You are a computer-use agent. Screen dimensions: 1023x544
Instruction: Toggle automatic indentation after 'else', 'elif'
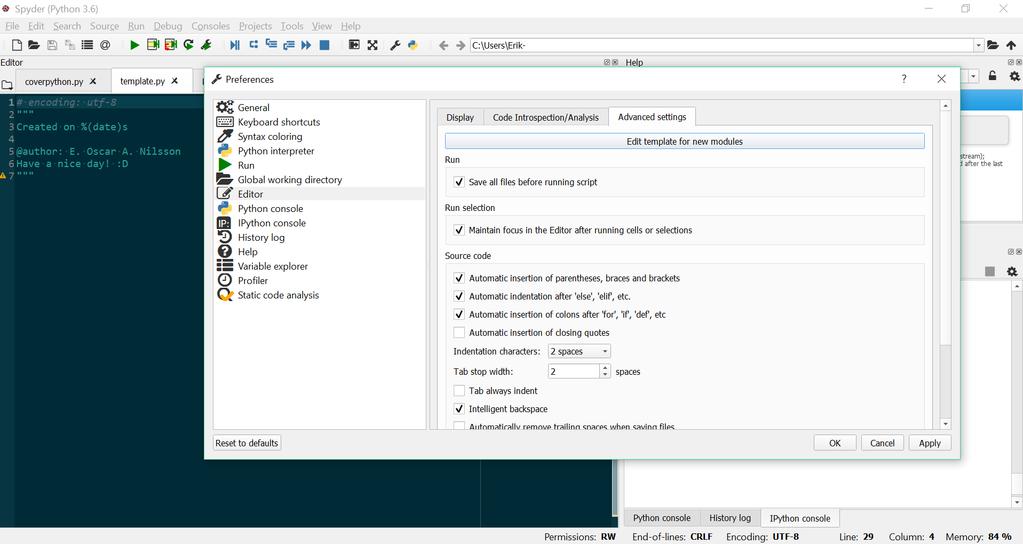(x=459, y=296)
